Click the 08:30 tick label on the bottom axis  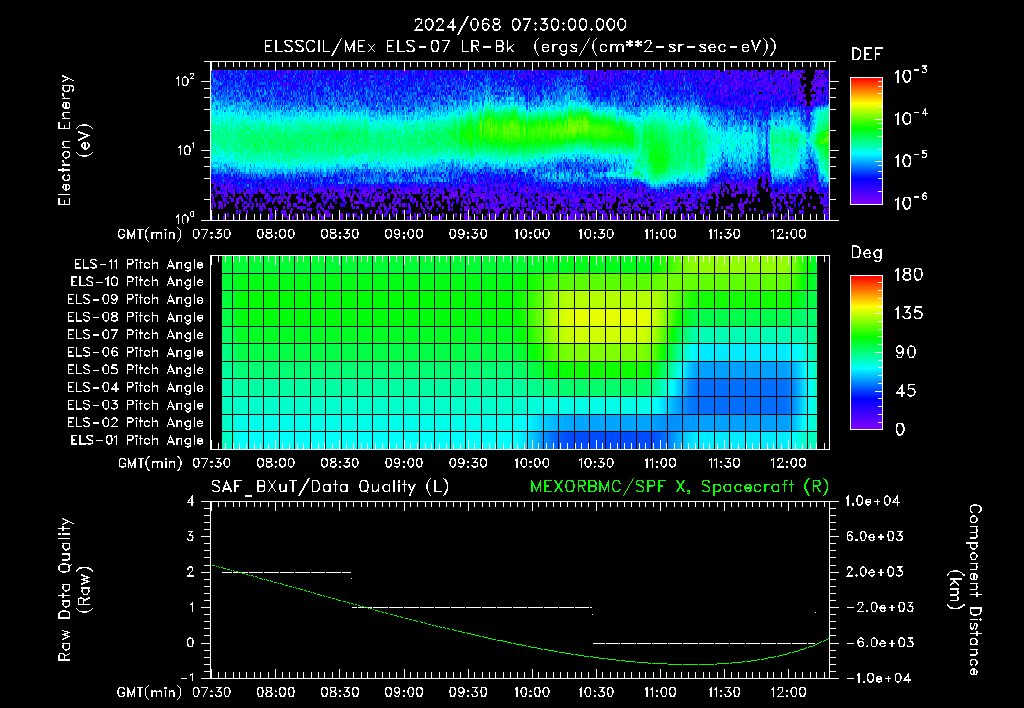click(x=340, y=692)
